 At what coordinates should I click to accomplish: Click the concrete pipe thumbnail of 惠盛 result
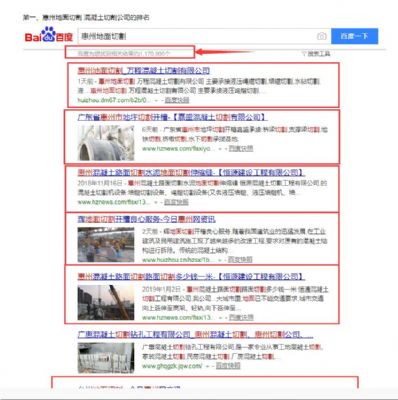click(x=106, y=143)
